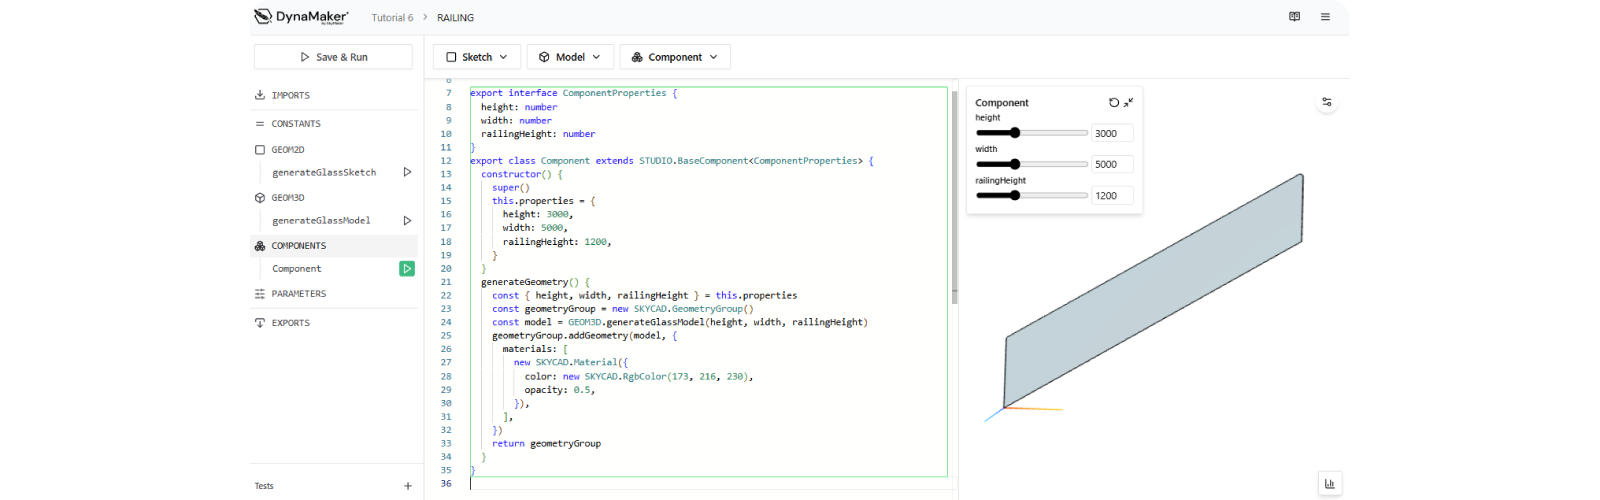1600x500 pixels.
Task: Click the Save & Run button
Action: [x=333, y=57]
